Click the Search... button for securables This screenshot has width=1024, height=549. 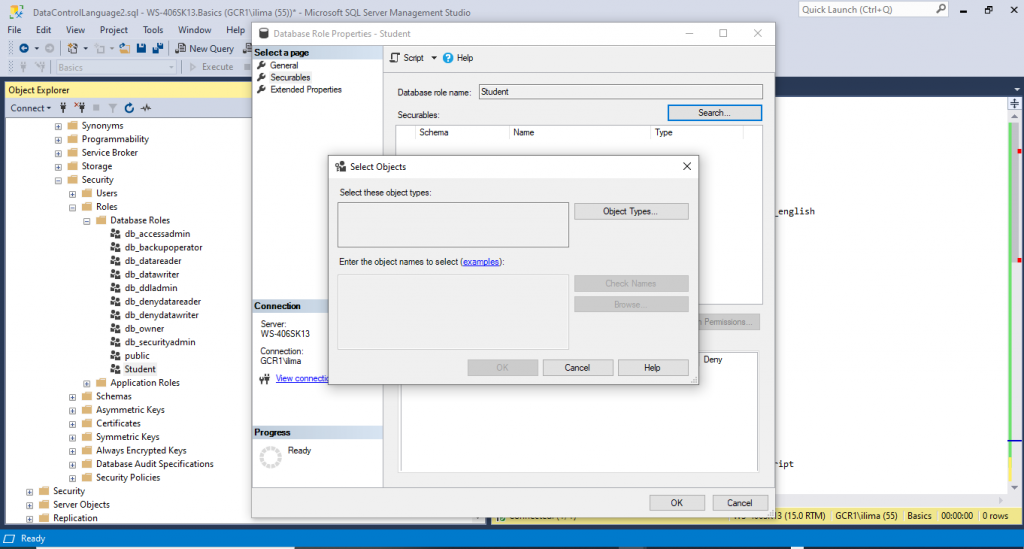coord(714,113)
